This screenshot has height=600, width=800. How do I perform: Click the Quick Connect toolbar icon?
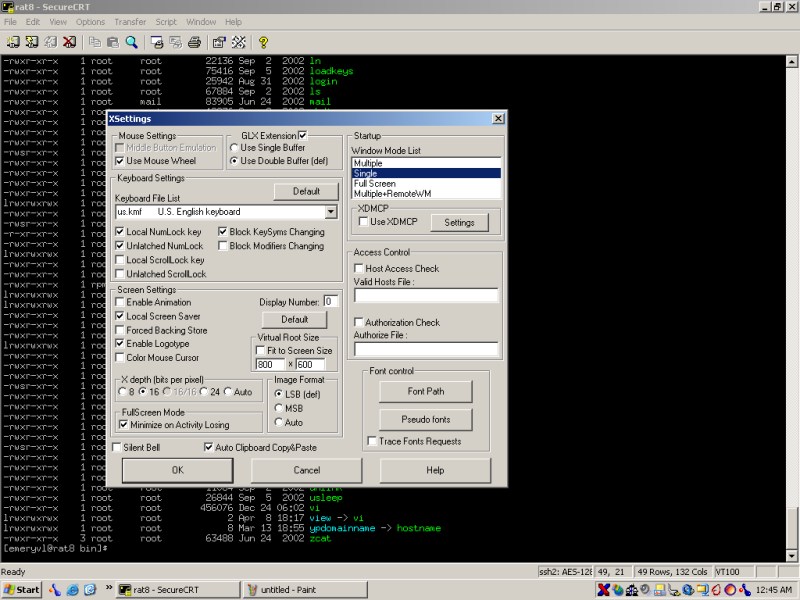coord(32,42)
